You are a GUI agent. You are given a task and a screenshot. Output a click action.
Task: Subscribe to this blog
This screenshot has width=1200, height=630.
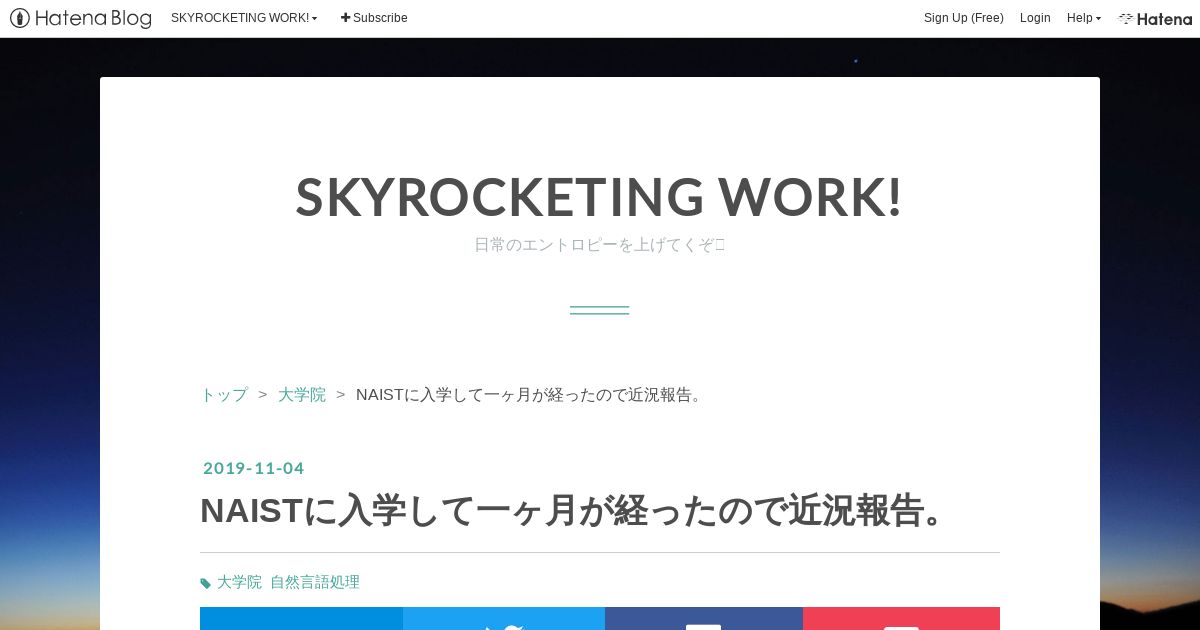point(374,18)
